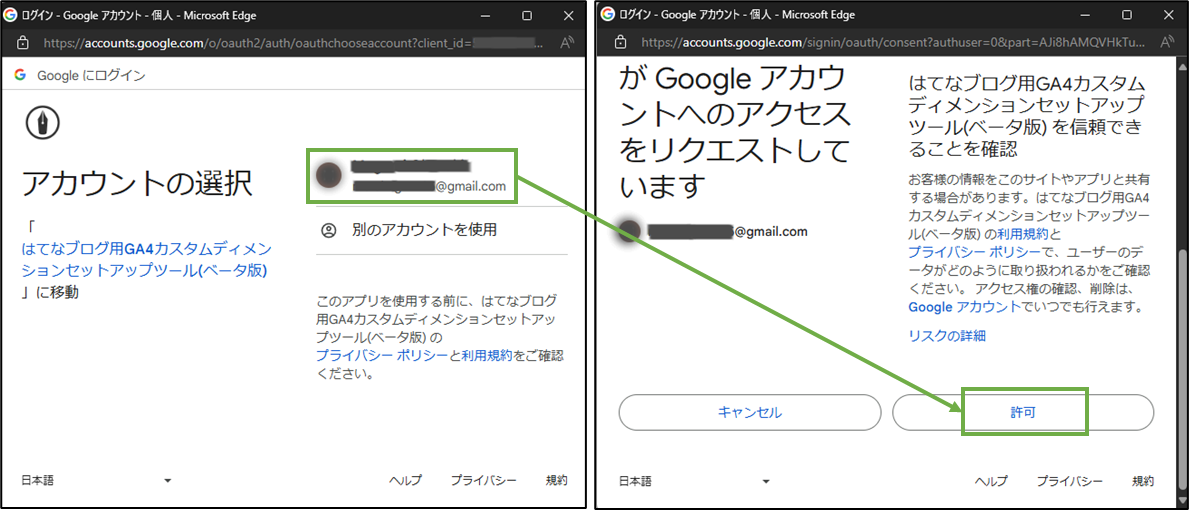Click the 許可 button
The image size is (1189, 510).
(1023, 412)
